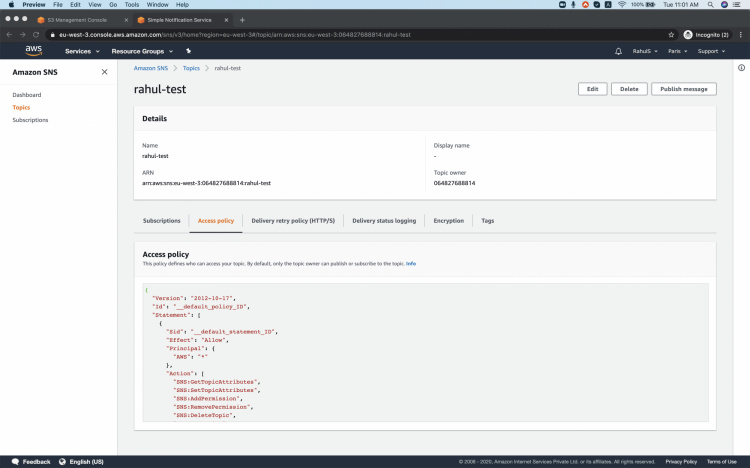Switch to the Subscriptions tab
The image size is (750, 468).
click(161, 220)
